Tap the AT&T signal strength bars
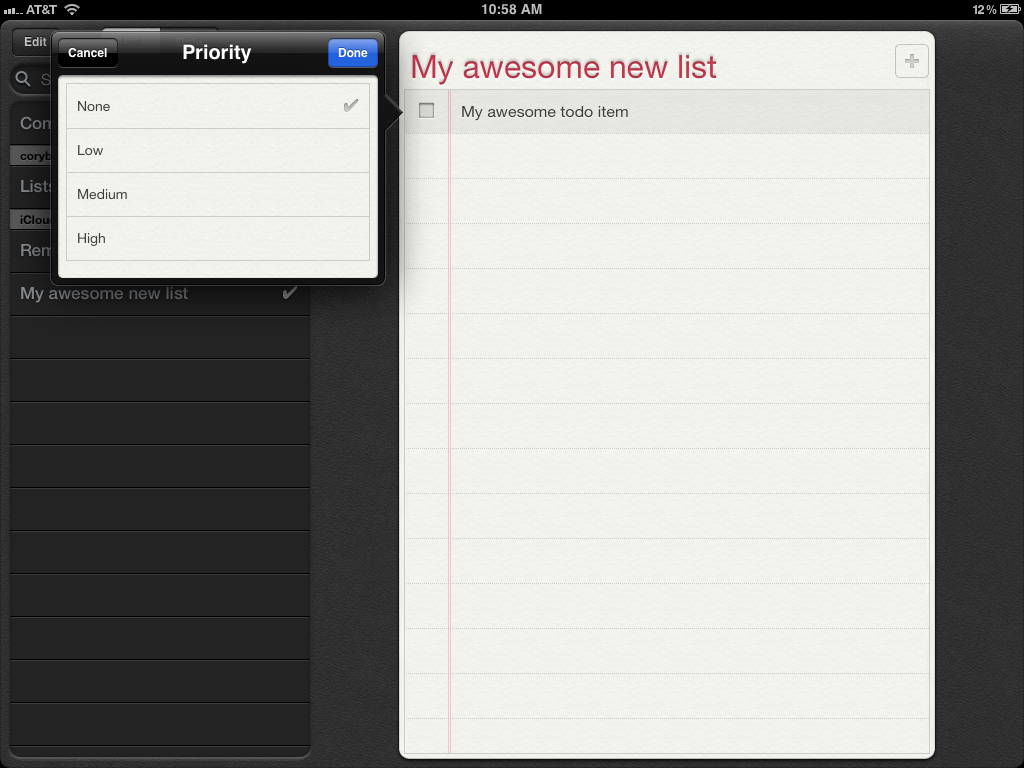Screen dimensions: 1024x768 [11, 9]
